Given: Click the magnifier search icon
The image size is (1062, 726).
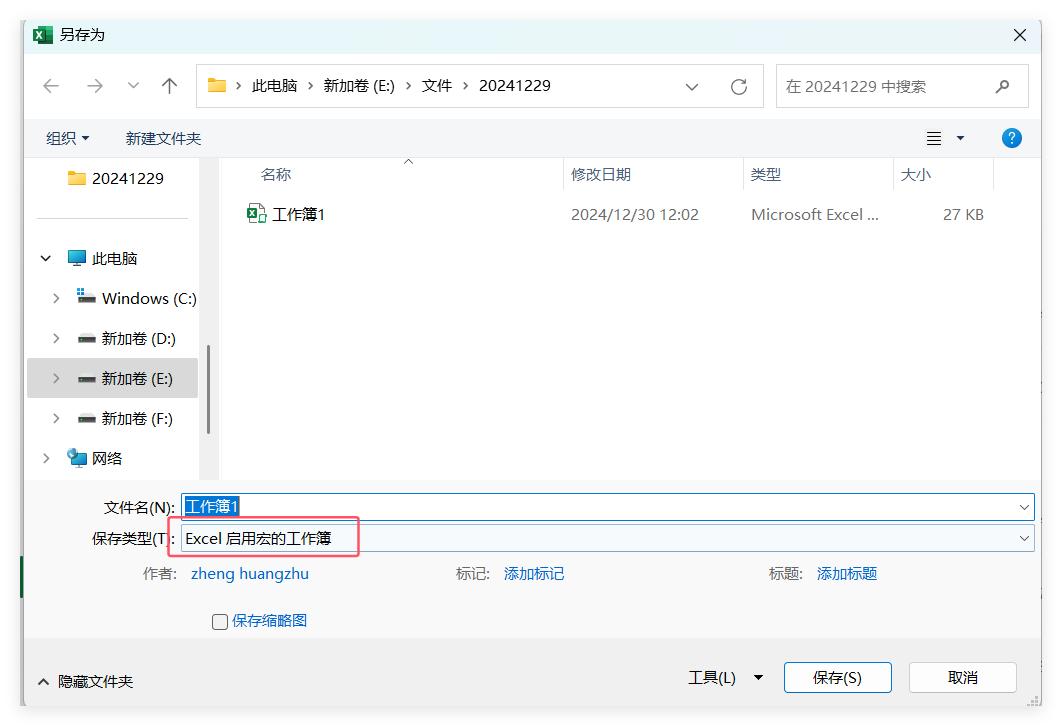Looking at the screenshot, I should coord(1003,86).
